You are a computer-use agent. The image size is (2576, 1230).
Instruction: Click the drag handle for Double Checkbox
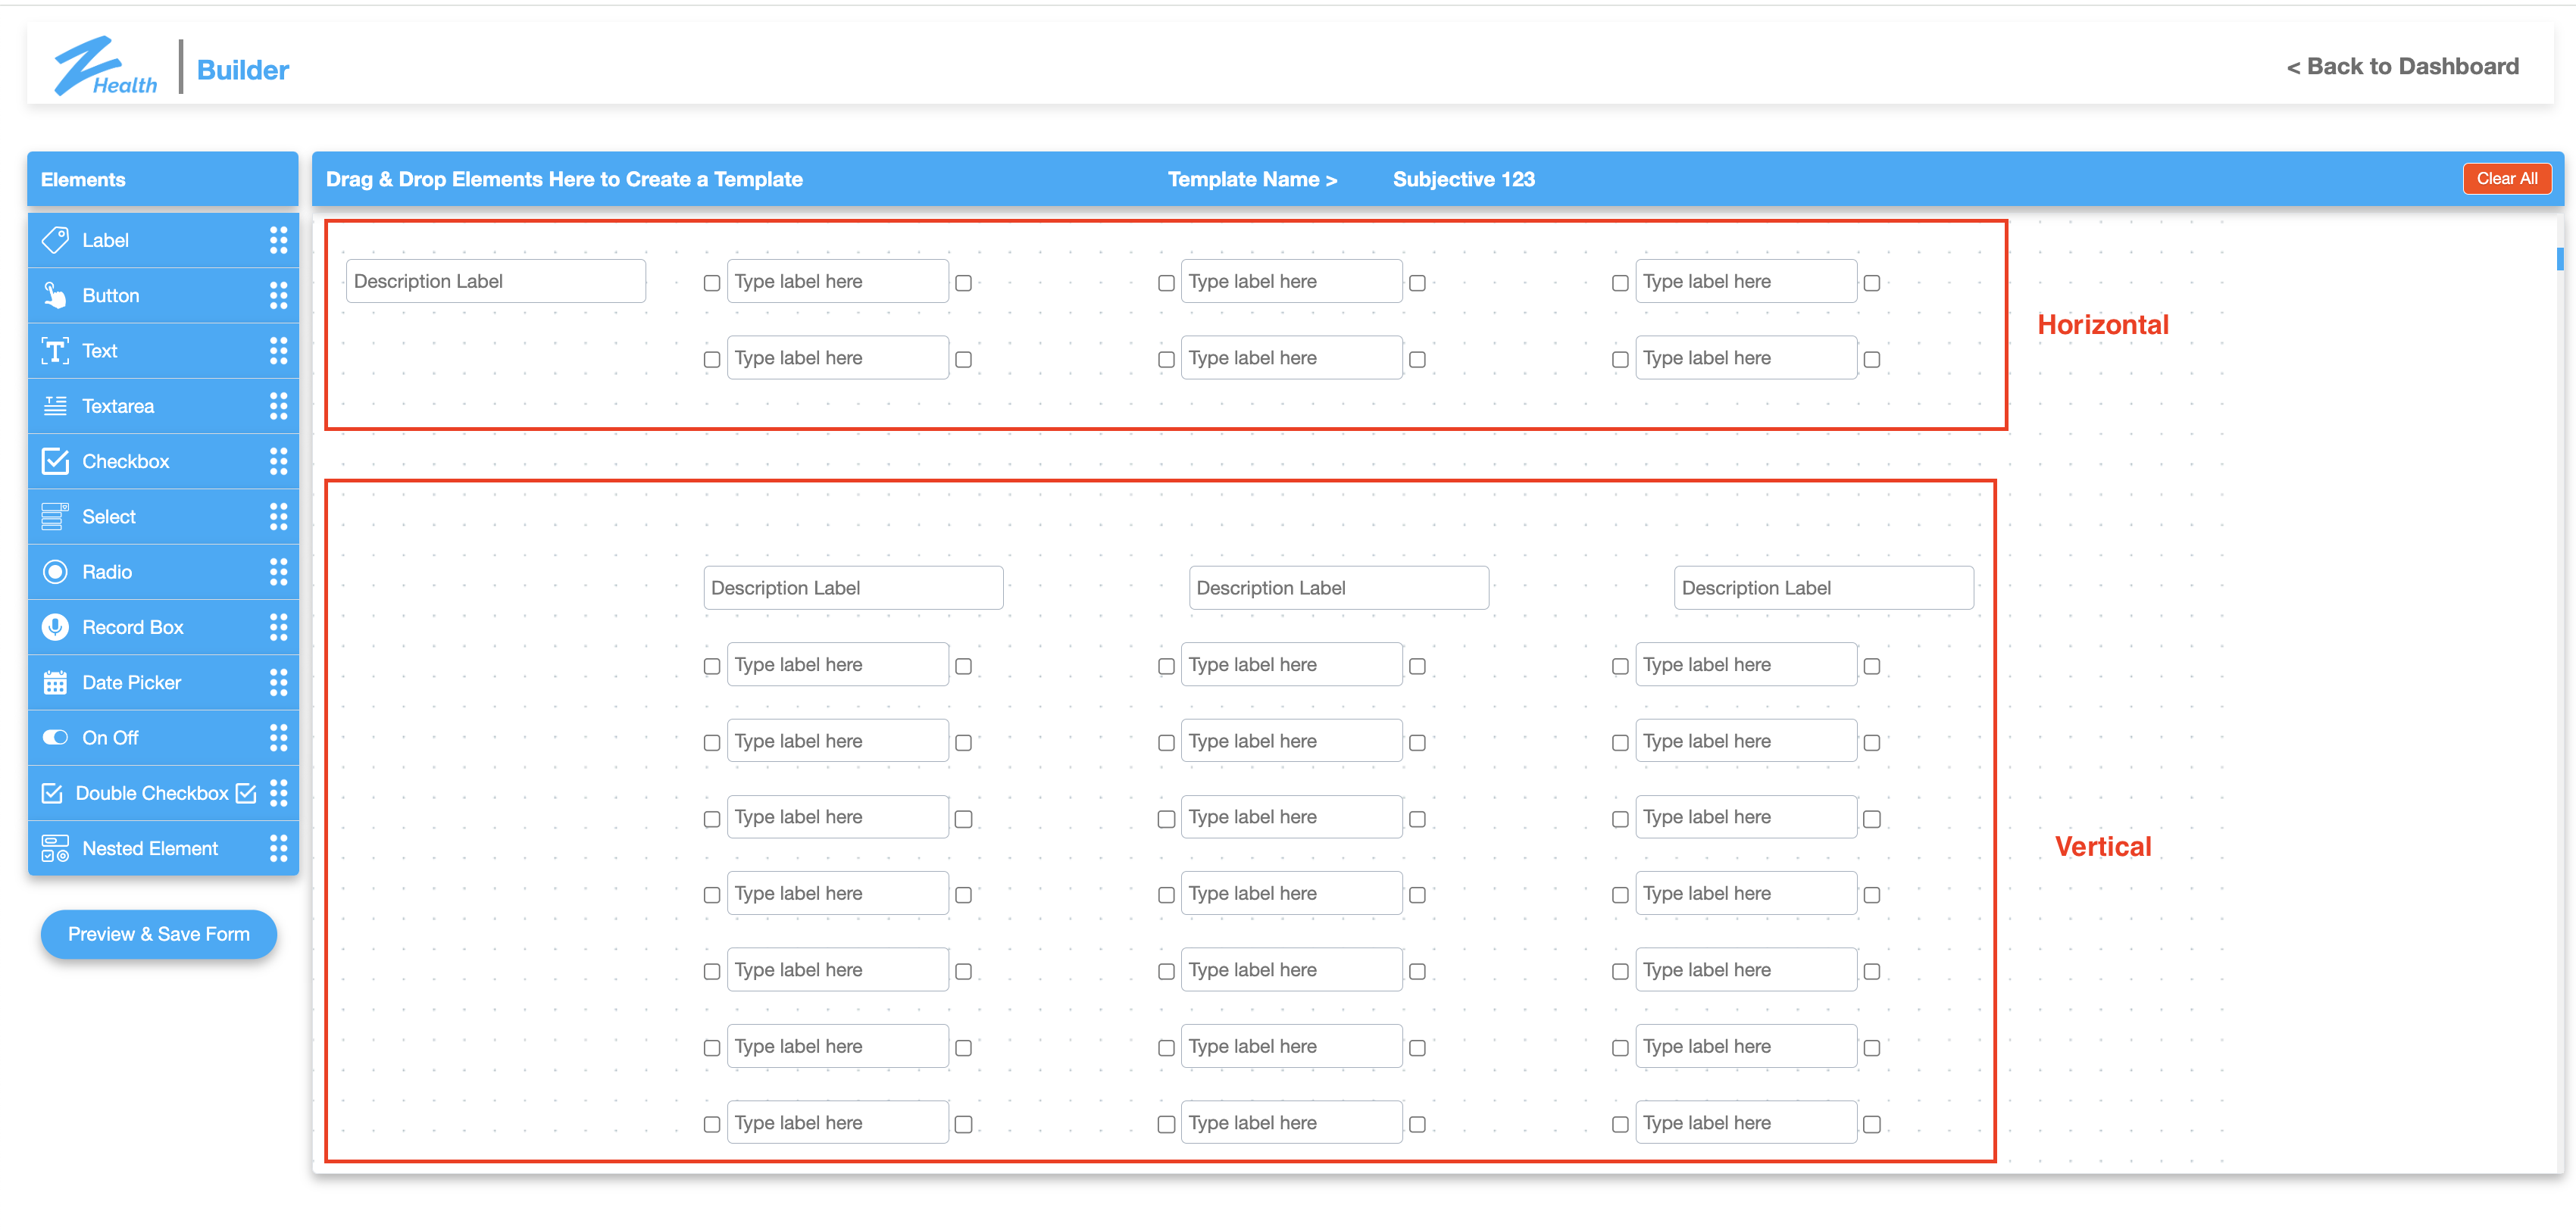click(x=278, y=793)
